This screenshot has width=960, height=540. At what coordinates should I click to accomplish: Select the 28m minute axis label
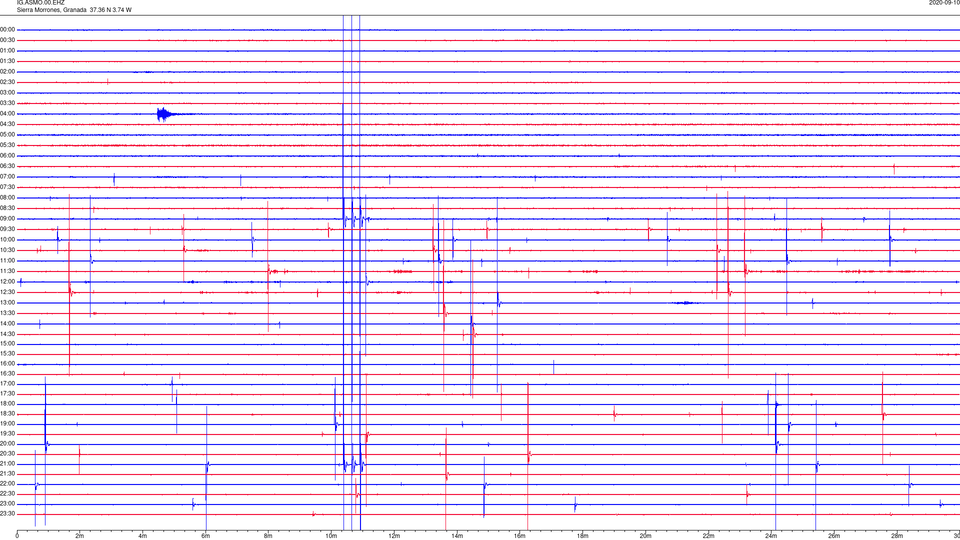897,536
